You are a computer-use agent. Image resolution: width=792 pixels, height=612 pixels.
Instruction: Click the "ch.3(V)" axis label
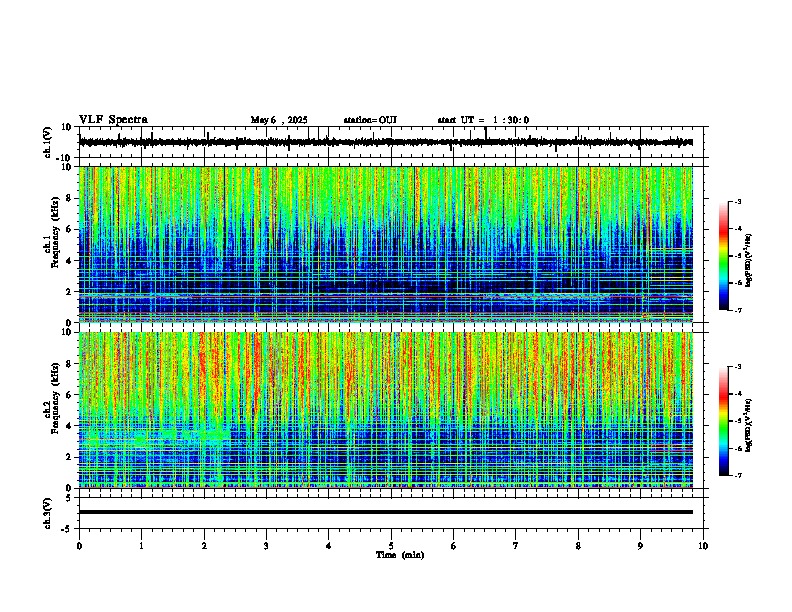pos(48,513)
